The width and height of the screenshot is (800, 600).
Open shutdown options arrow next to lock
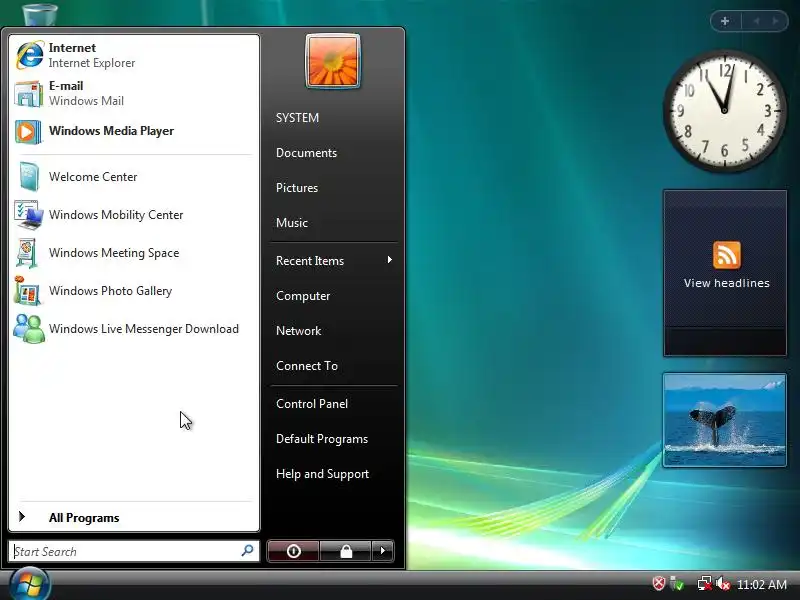383,551
